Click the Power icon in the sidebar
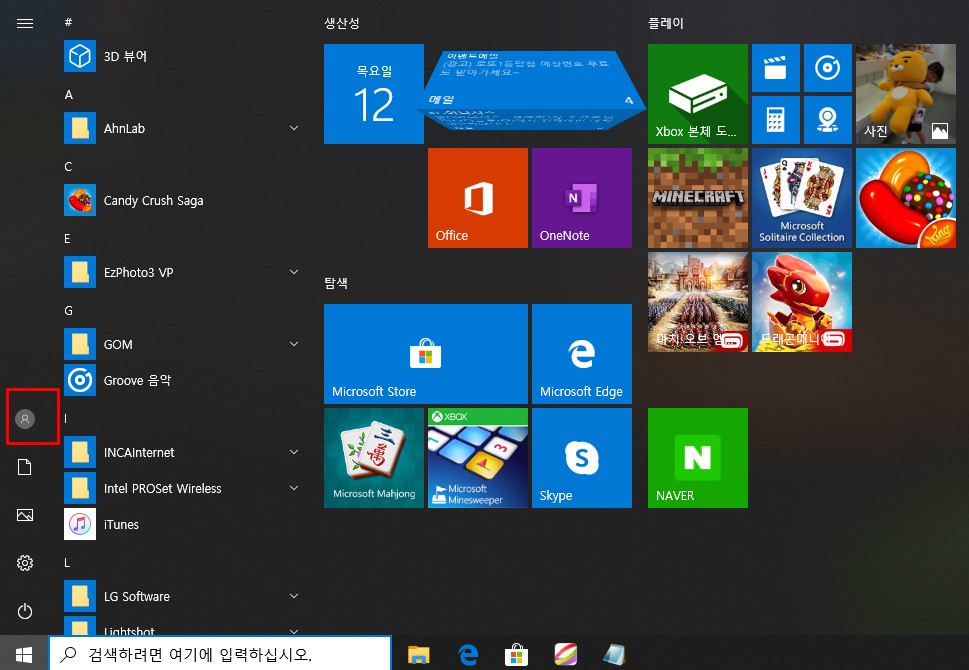969x670 pixels. coord(25,611)
